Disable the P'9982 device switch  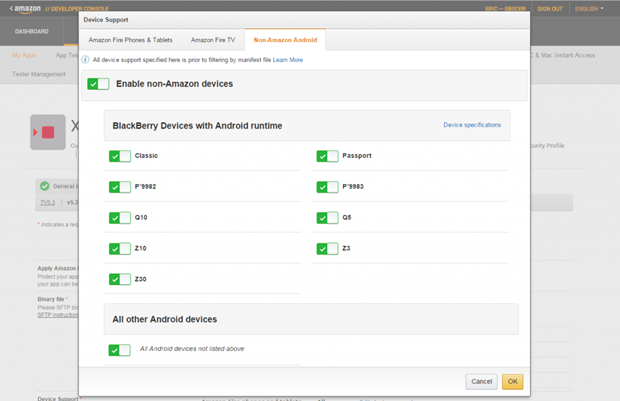tap(120, 187)
